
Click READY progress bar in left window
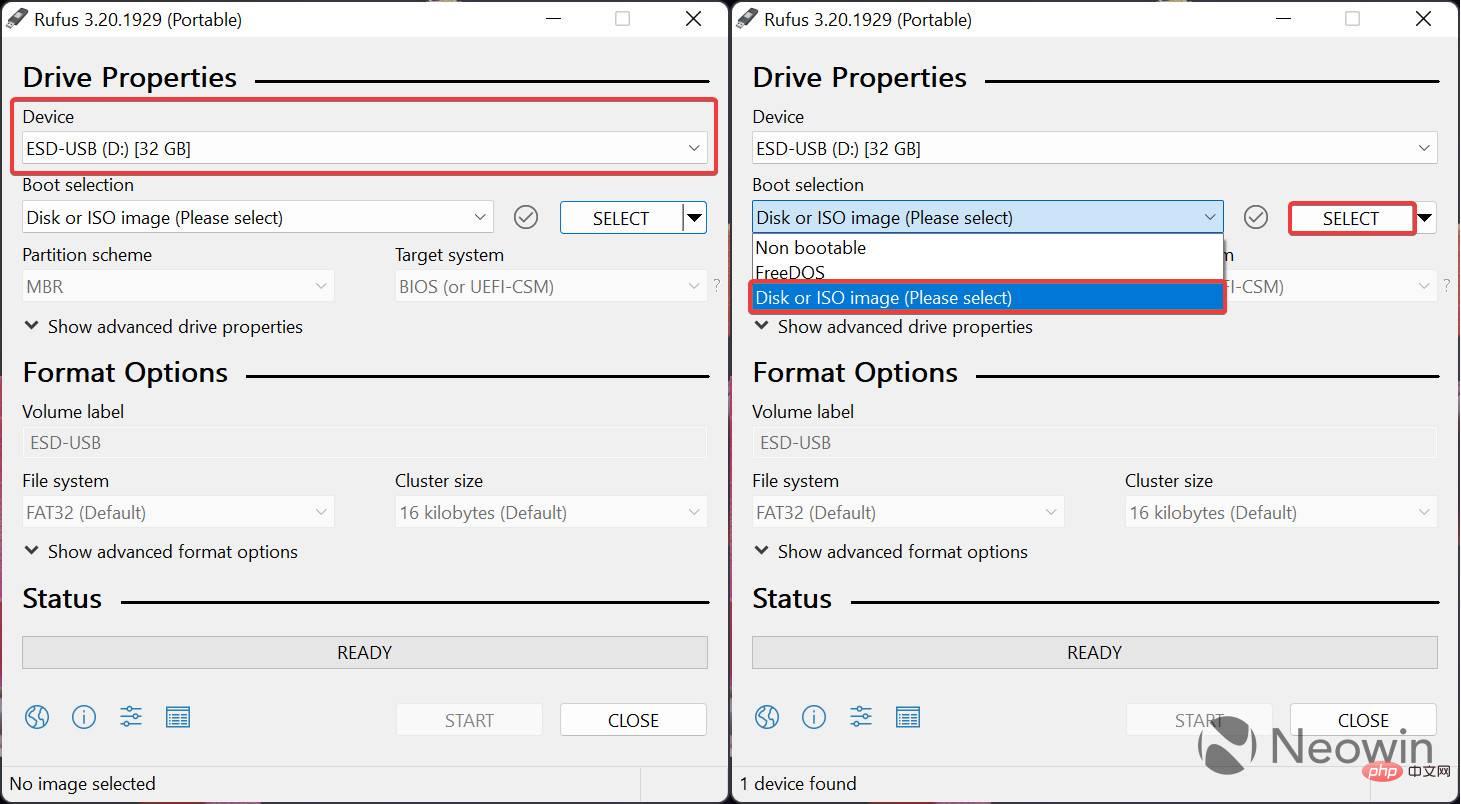(364, 652)
